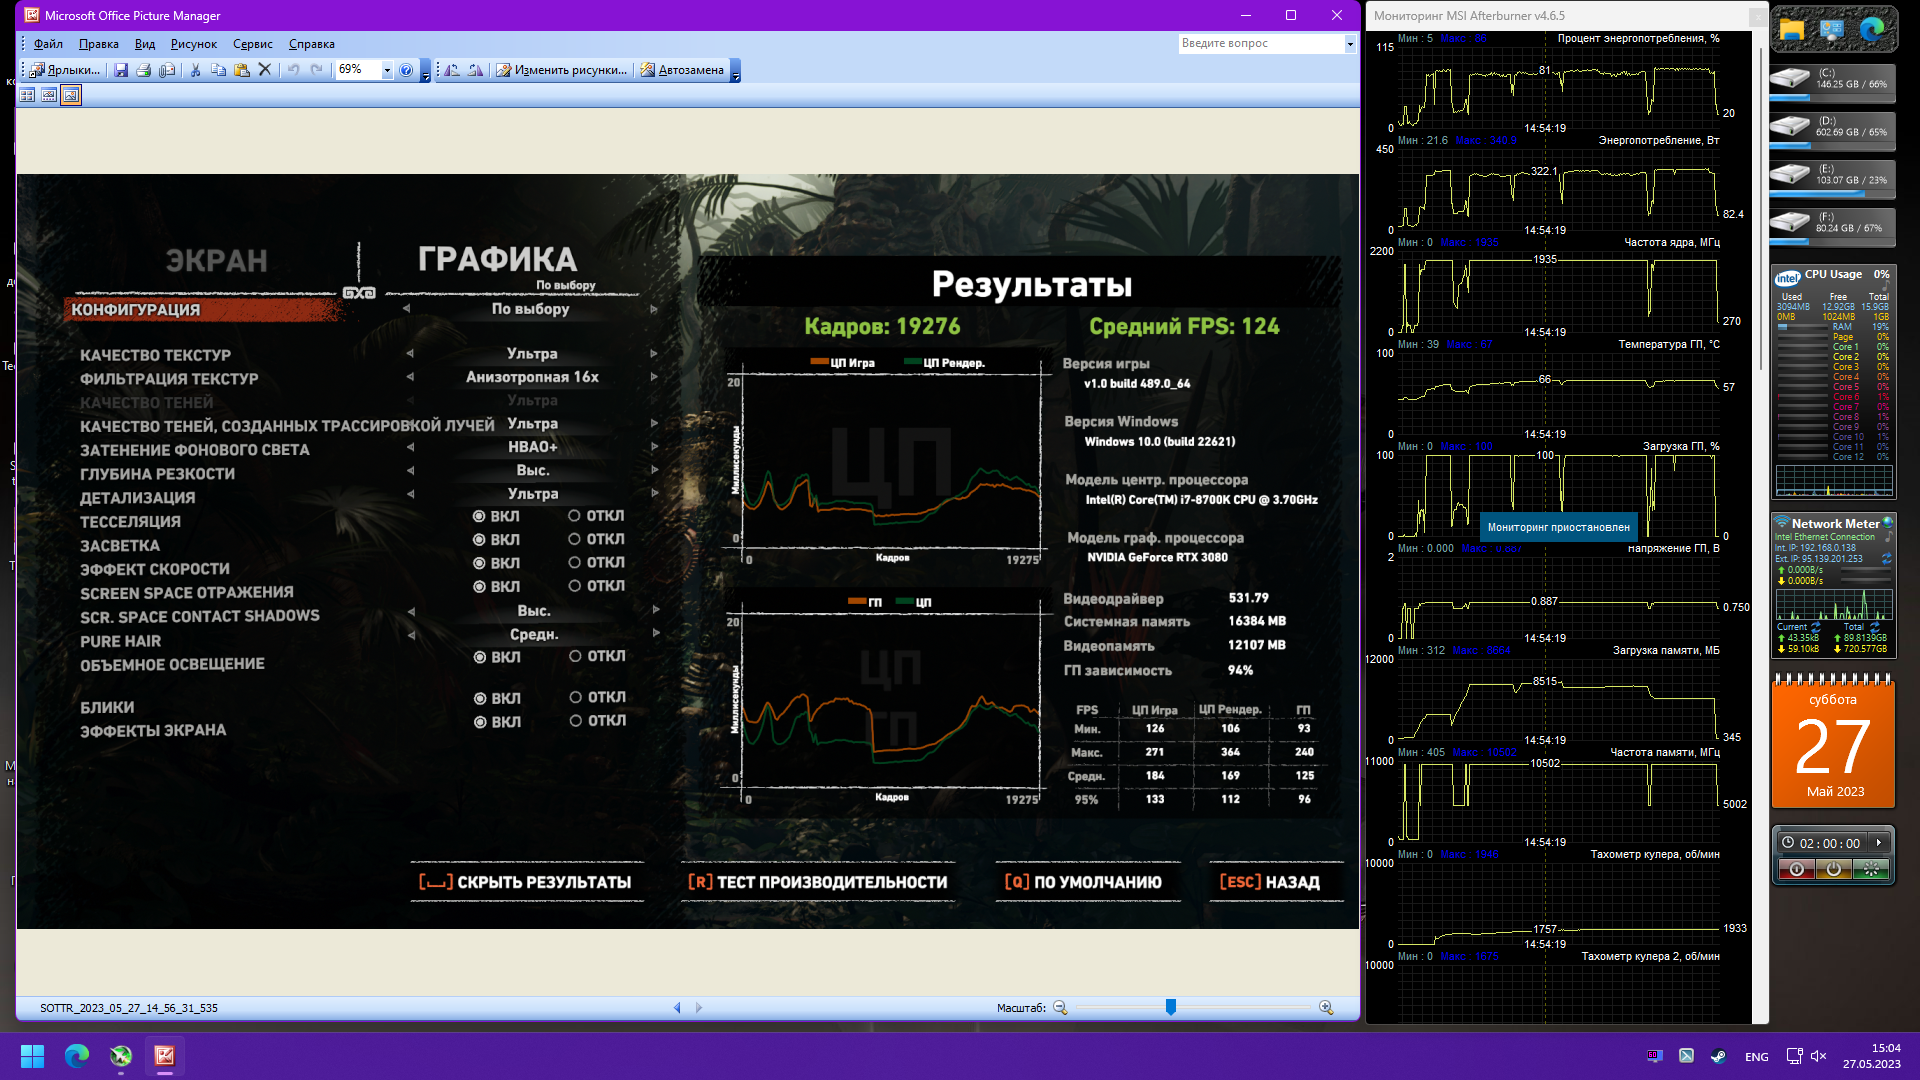
Task: Select ОТКЛ radio for Тесселяция
Action: tap(575, 516)
